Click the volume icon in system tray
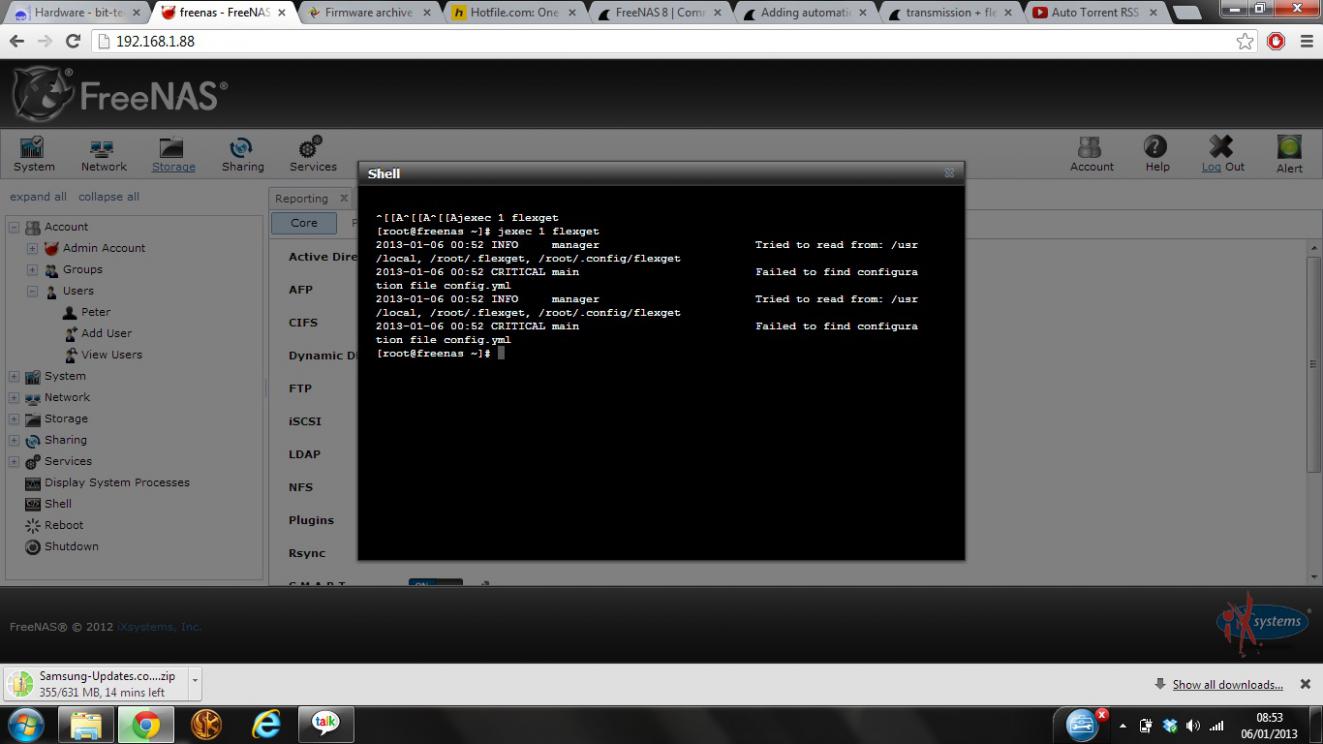Screen dimensions: 1323x744 (x=1193, y=726)
